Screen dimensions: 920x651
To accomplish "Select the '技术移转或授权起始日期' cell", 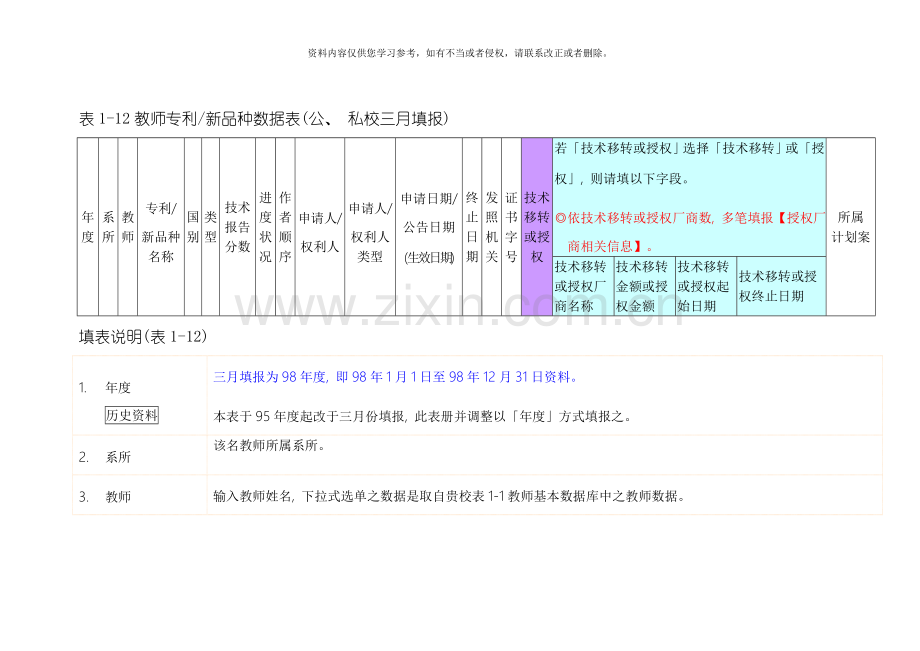I will 706,286.
